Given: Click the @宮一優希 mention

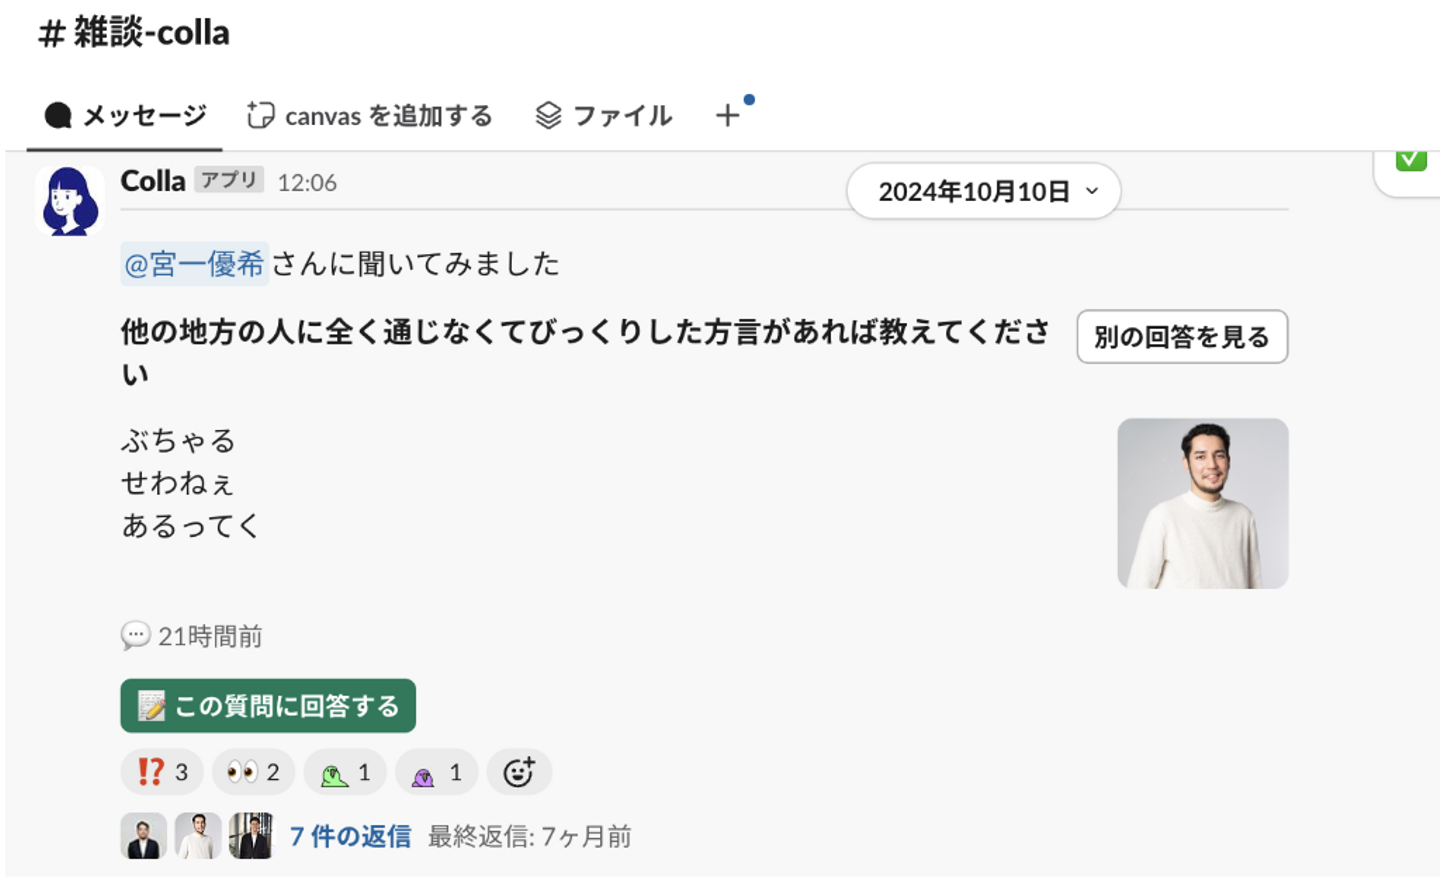Looking at the screenshot, I should point(194,264).
